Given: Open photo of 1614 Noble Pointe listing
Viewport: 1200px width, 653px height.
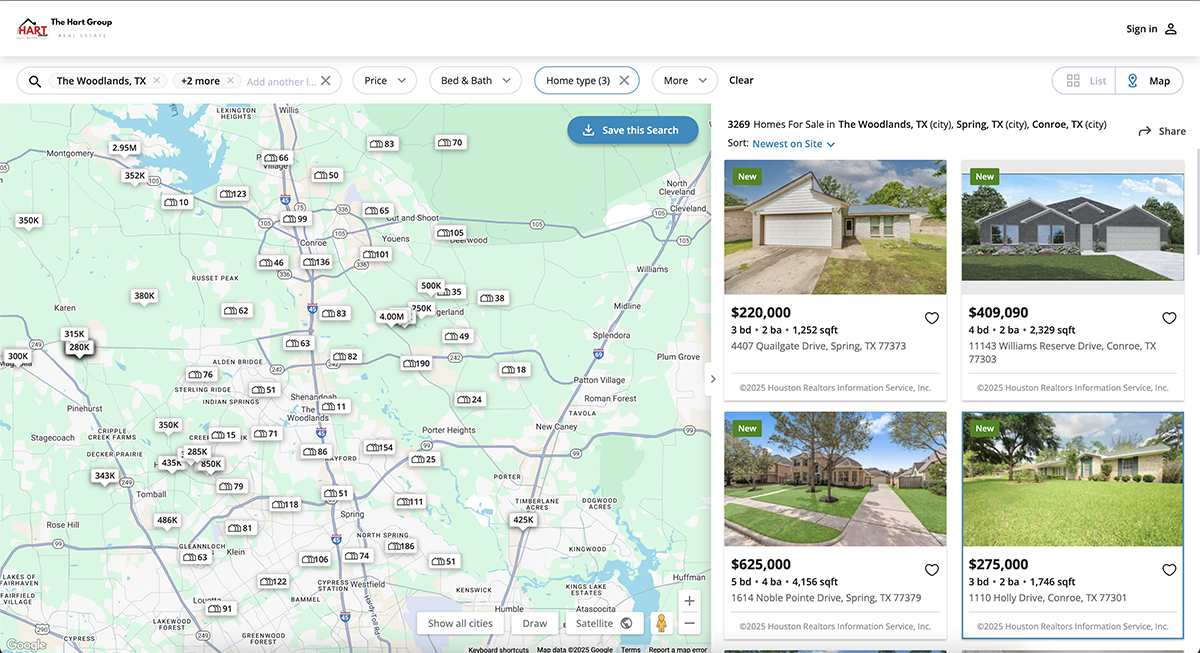Looking at the screenshot, I should pos(835,479).
